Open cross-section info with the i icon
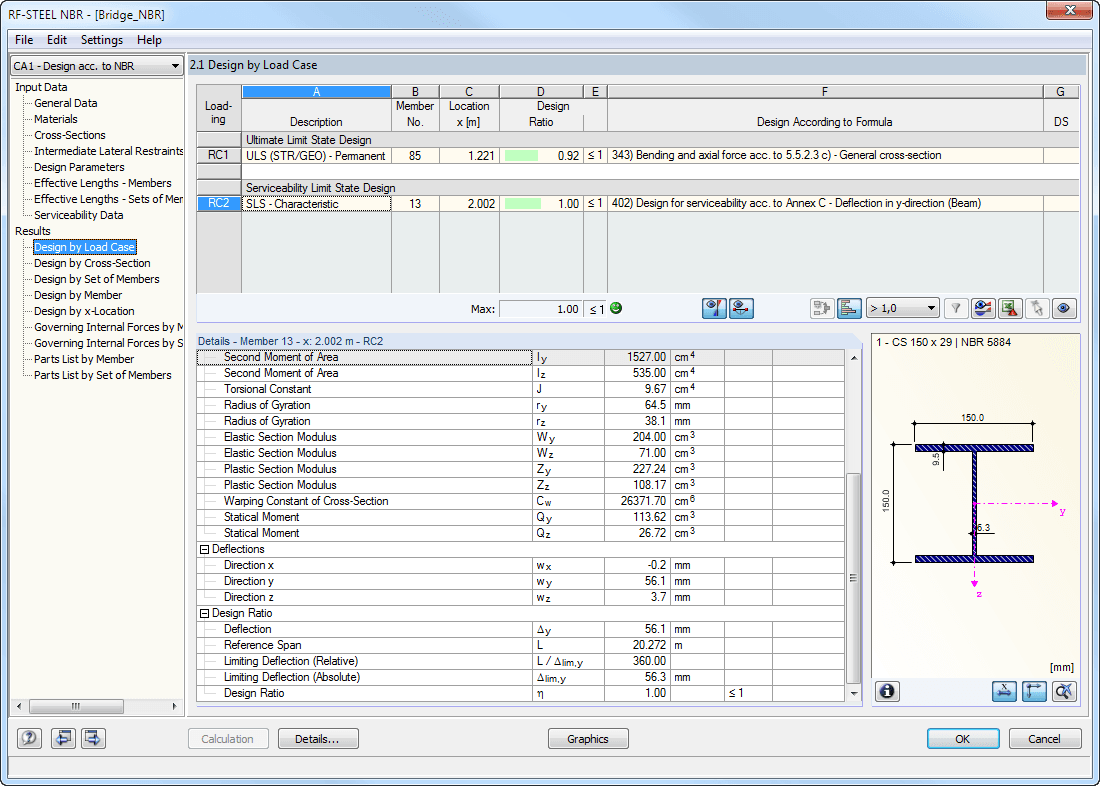 pos(887,691)
